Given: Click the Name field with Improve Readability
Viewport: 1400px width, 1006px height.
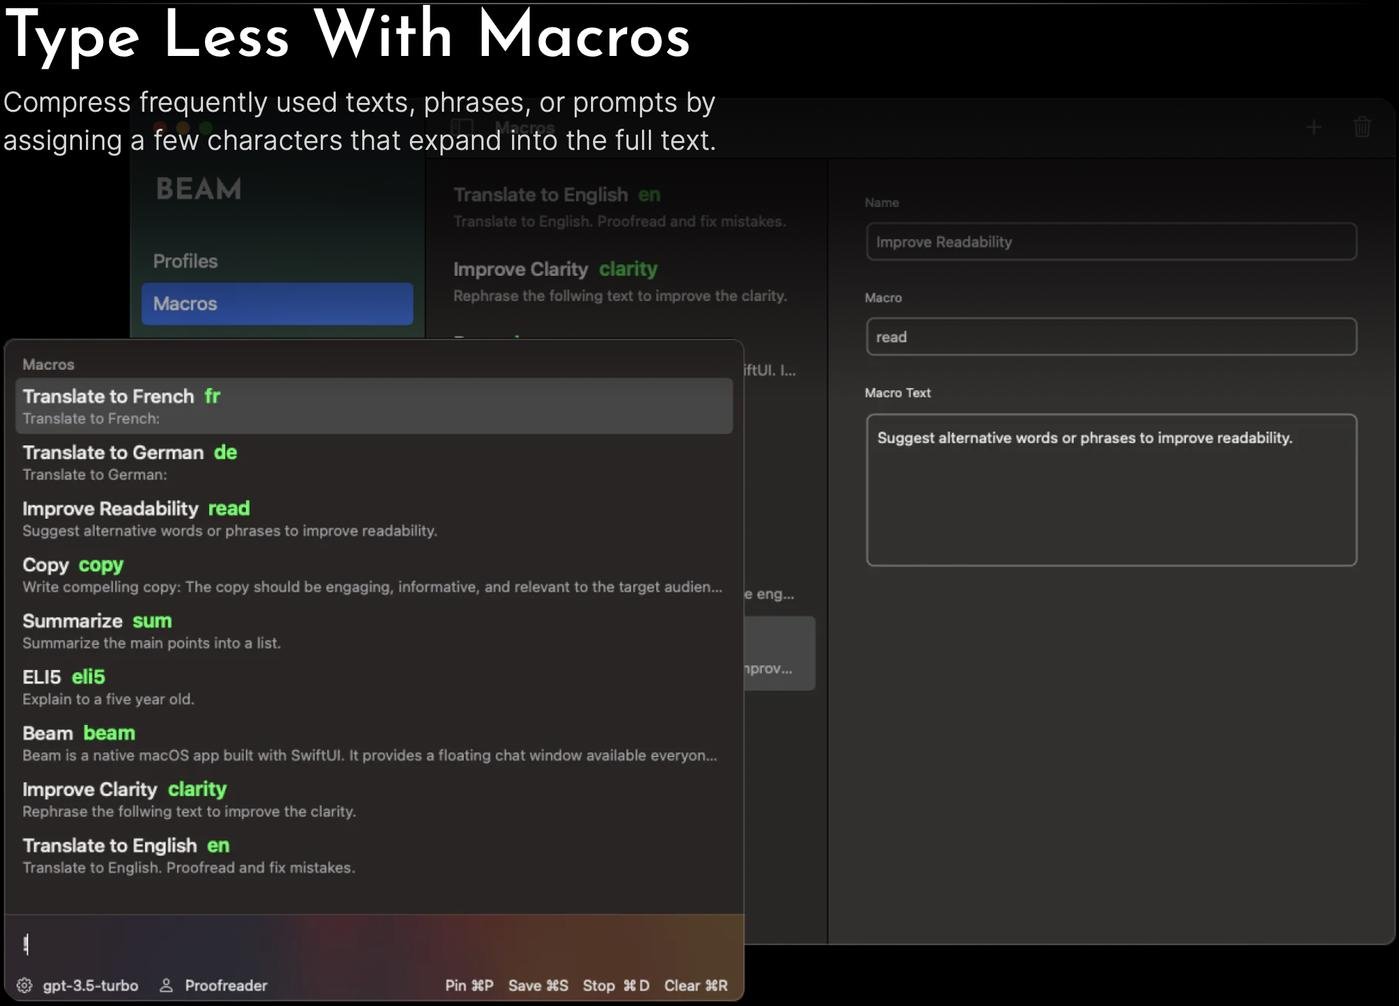Looking at the screenshot, I should coord(1110,242).
